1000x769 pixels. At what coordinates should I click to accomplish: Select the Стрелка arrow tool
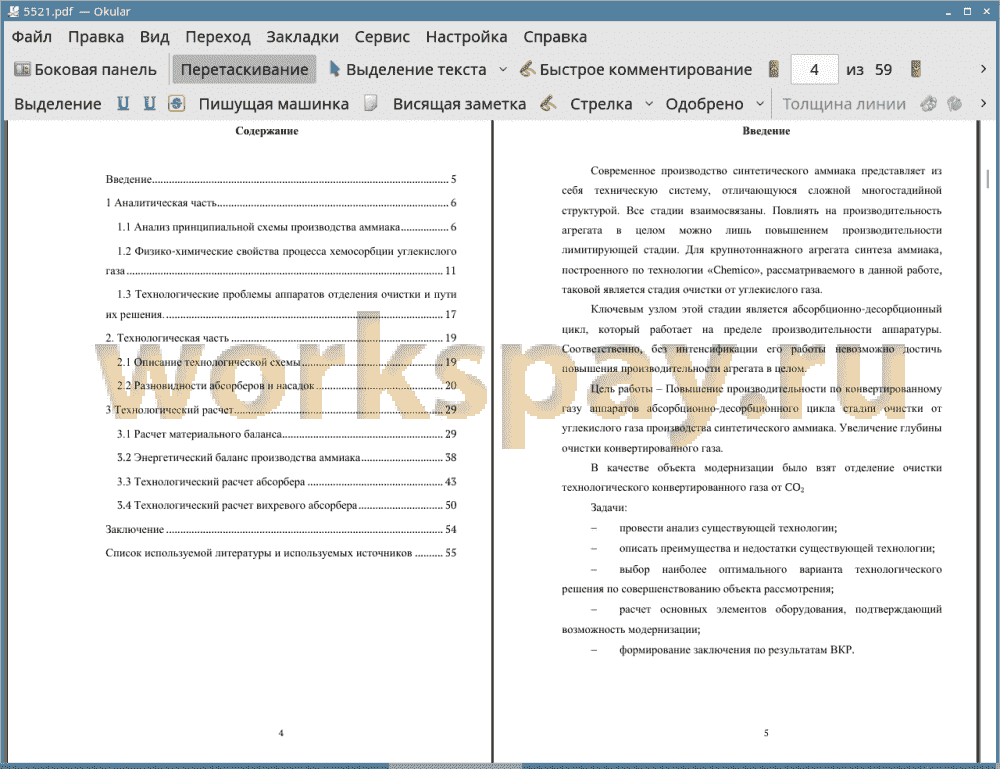tap(601, 104)
